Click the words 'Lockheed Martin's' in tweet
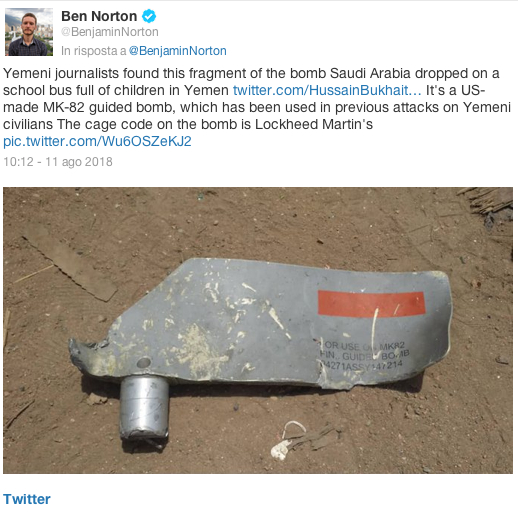The height and width of the screenshot is (515, 518). [314, 124]
